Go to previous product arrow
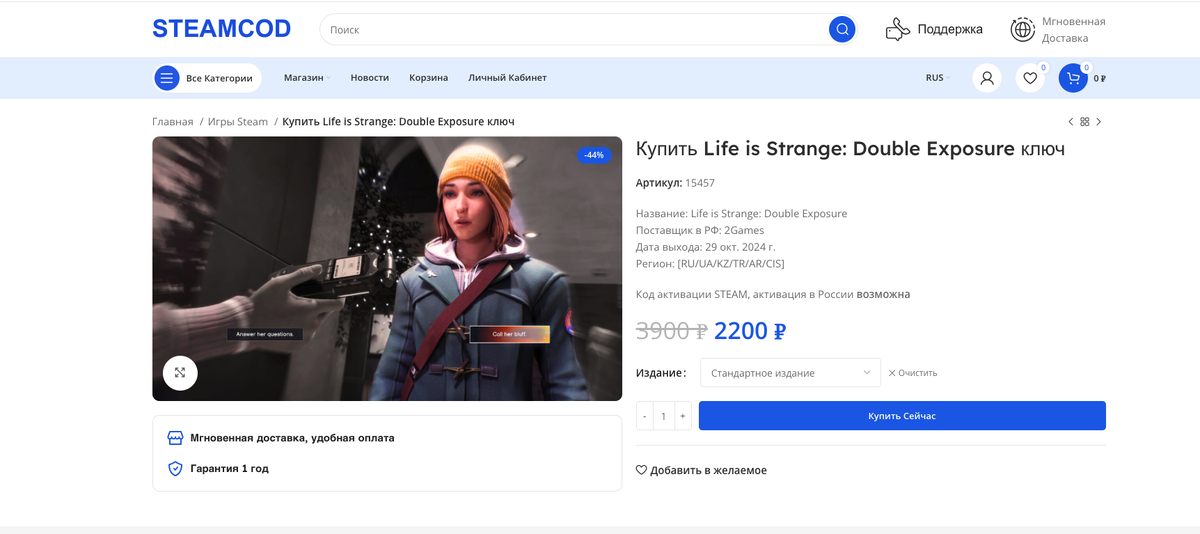The width and height of the screenshot is (1200, 534). point(1071,122)
